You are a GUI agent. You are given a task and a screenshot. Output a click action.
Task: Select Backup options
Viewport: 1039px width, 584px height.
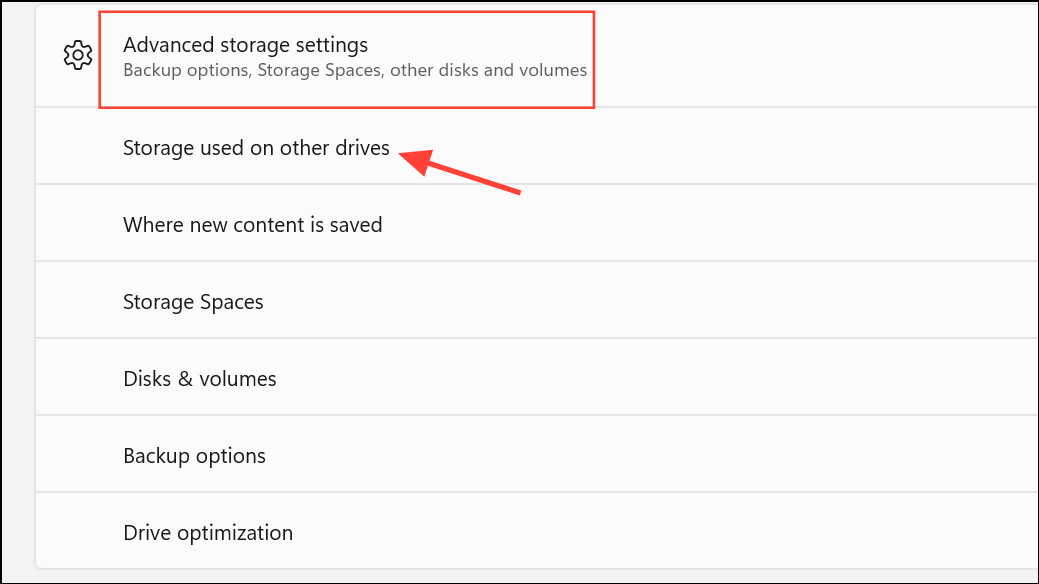(x=194, y=456)
